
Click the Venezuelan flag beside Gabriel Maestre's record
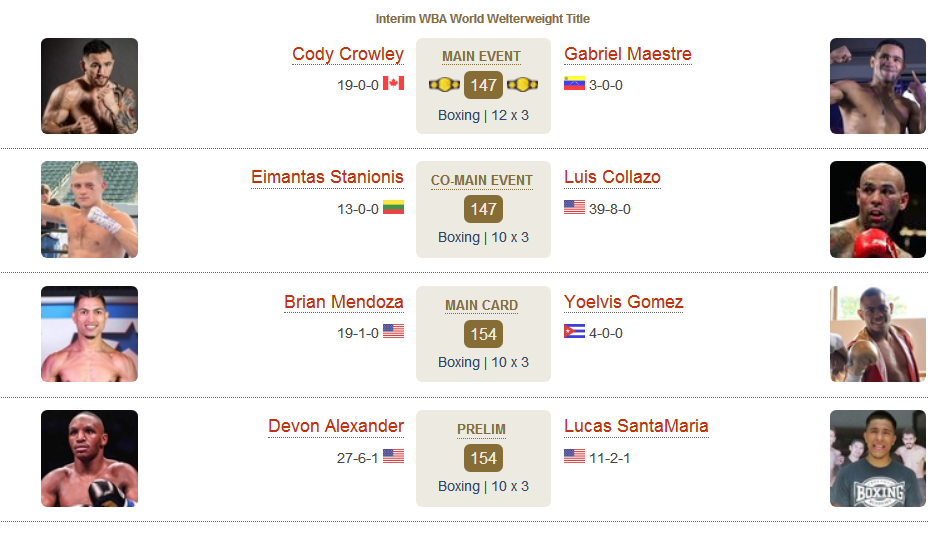[x=574, y=84]
